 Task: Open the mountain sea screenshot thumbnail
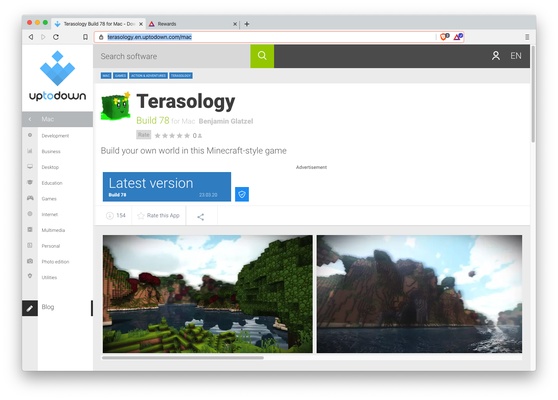click(419, 294)
